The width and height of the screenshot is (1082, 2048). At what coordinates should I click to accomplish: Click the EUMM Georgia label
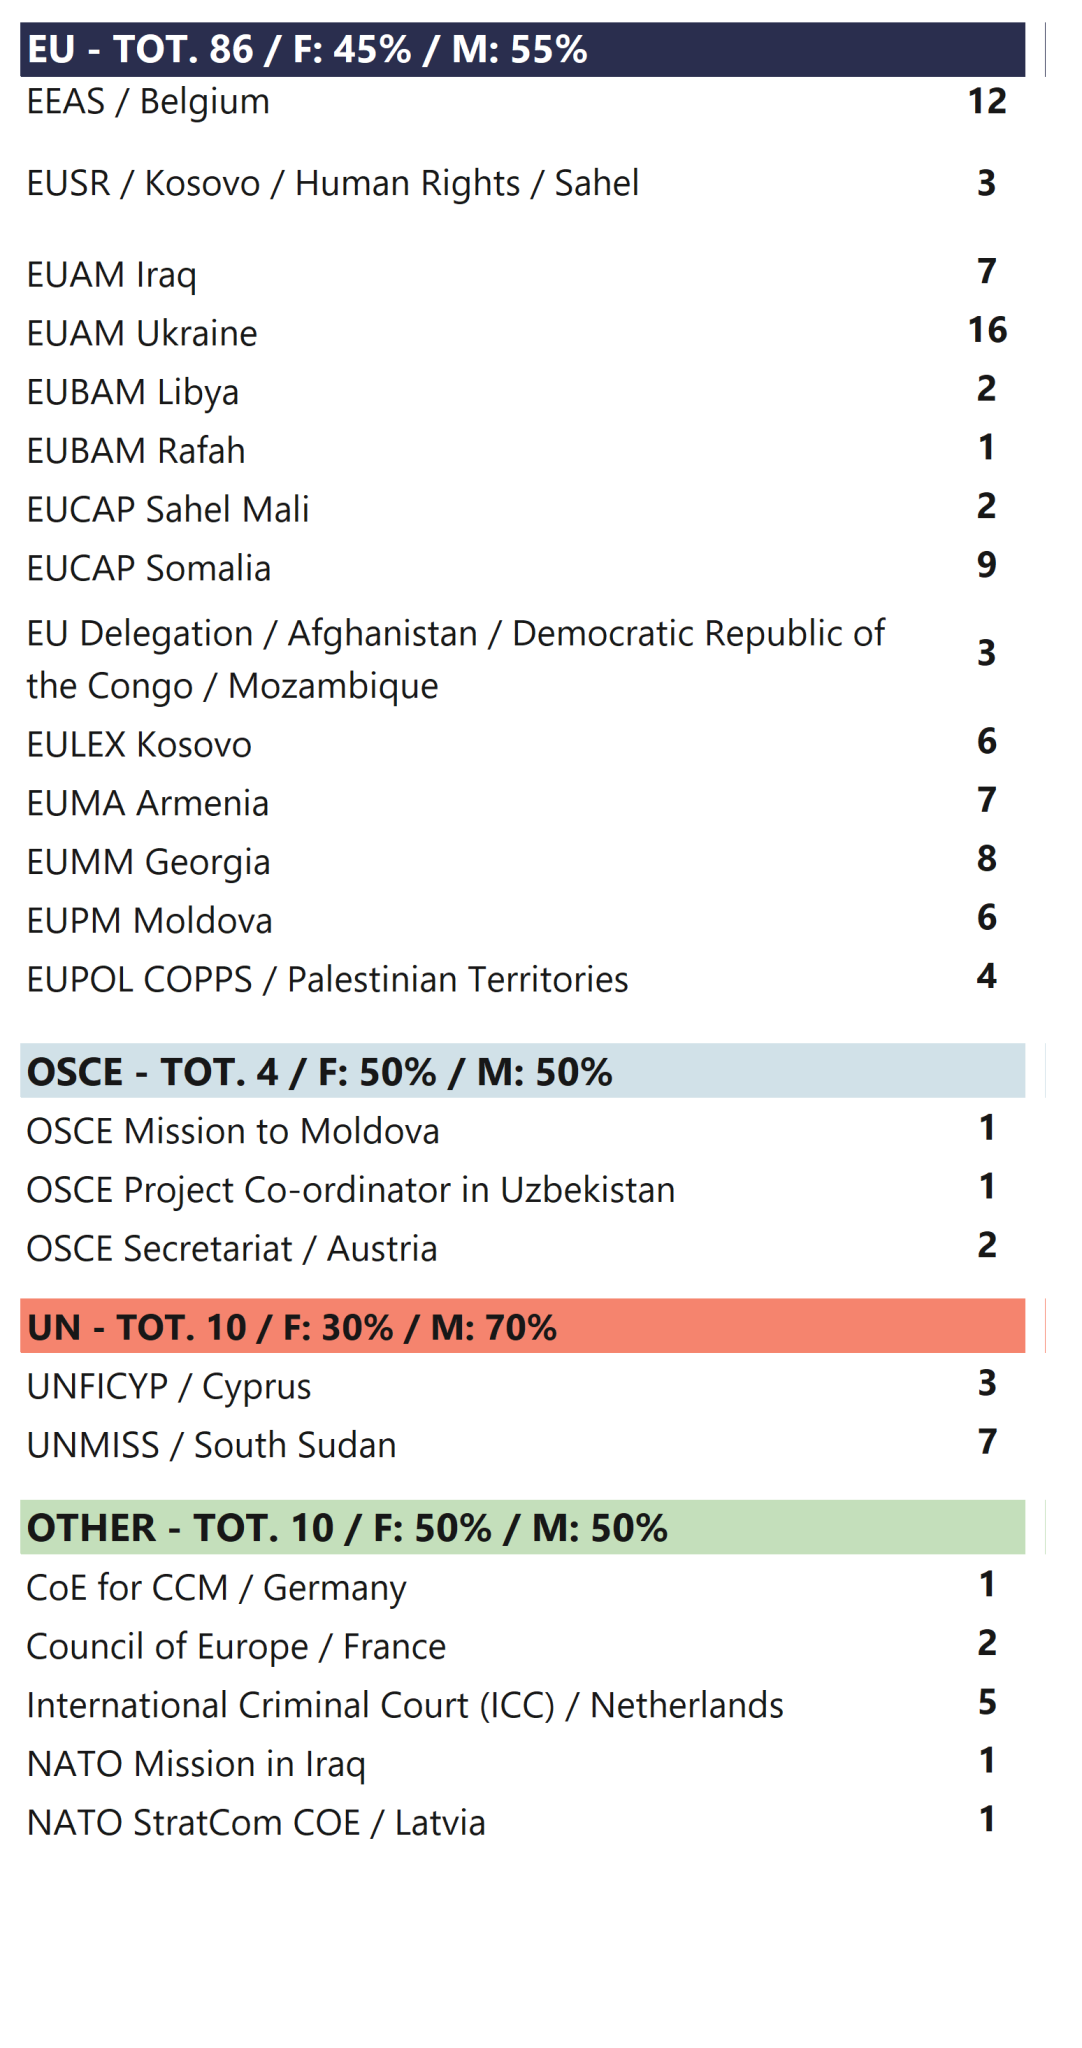point(148,863)
